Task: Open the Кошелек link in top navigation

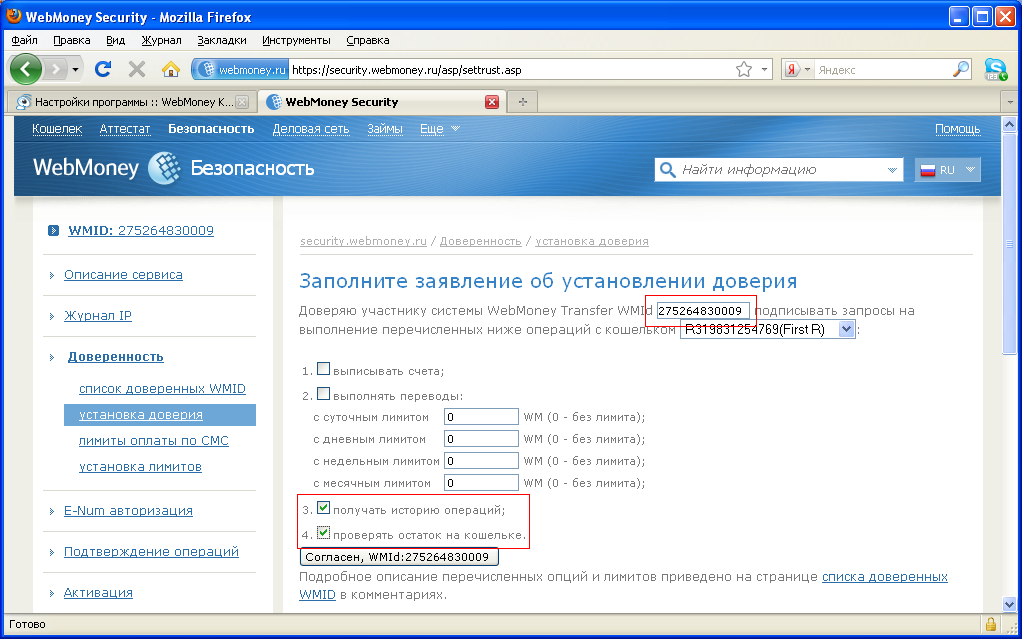Action: [x=57, y=128]
